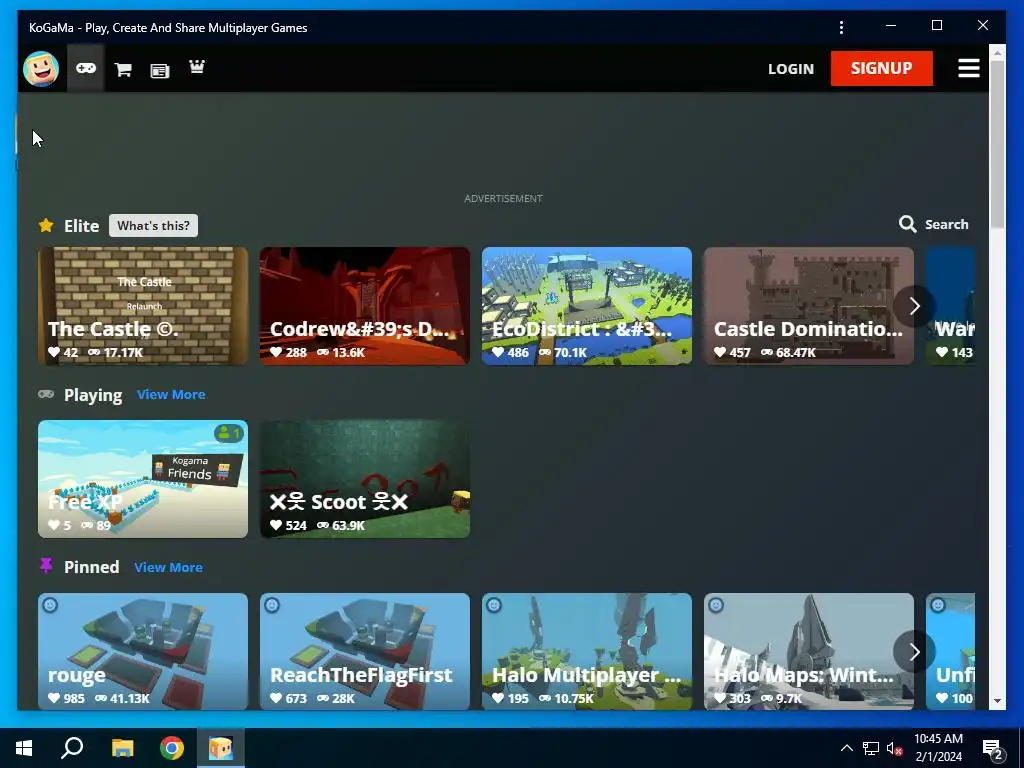Open the Windows Start menu

point(24,748)
